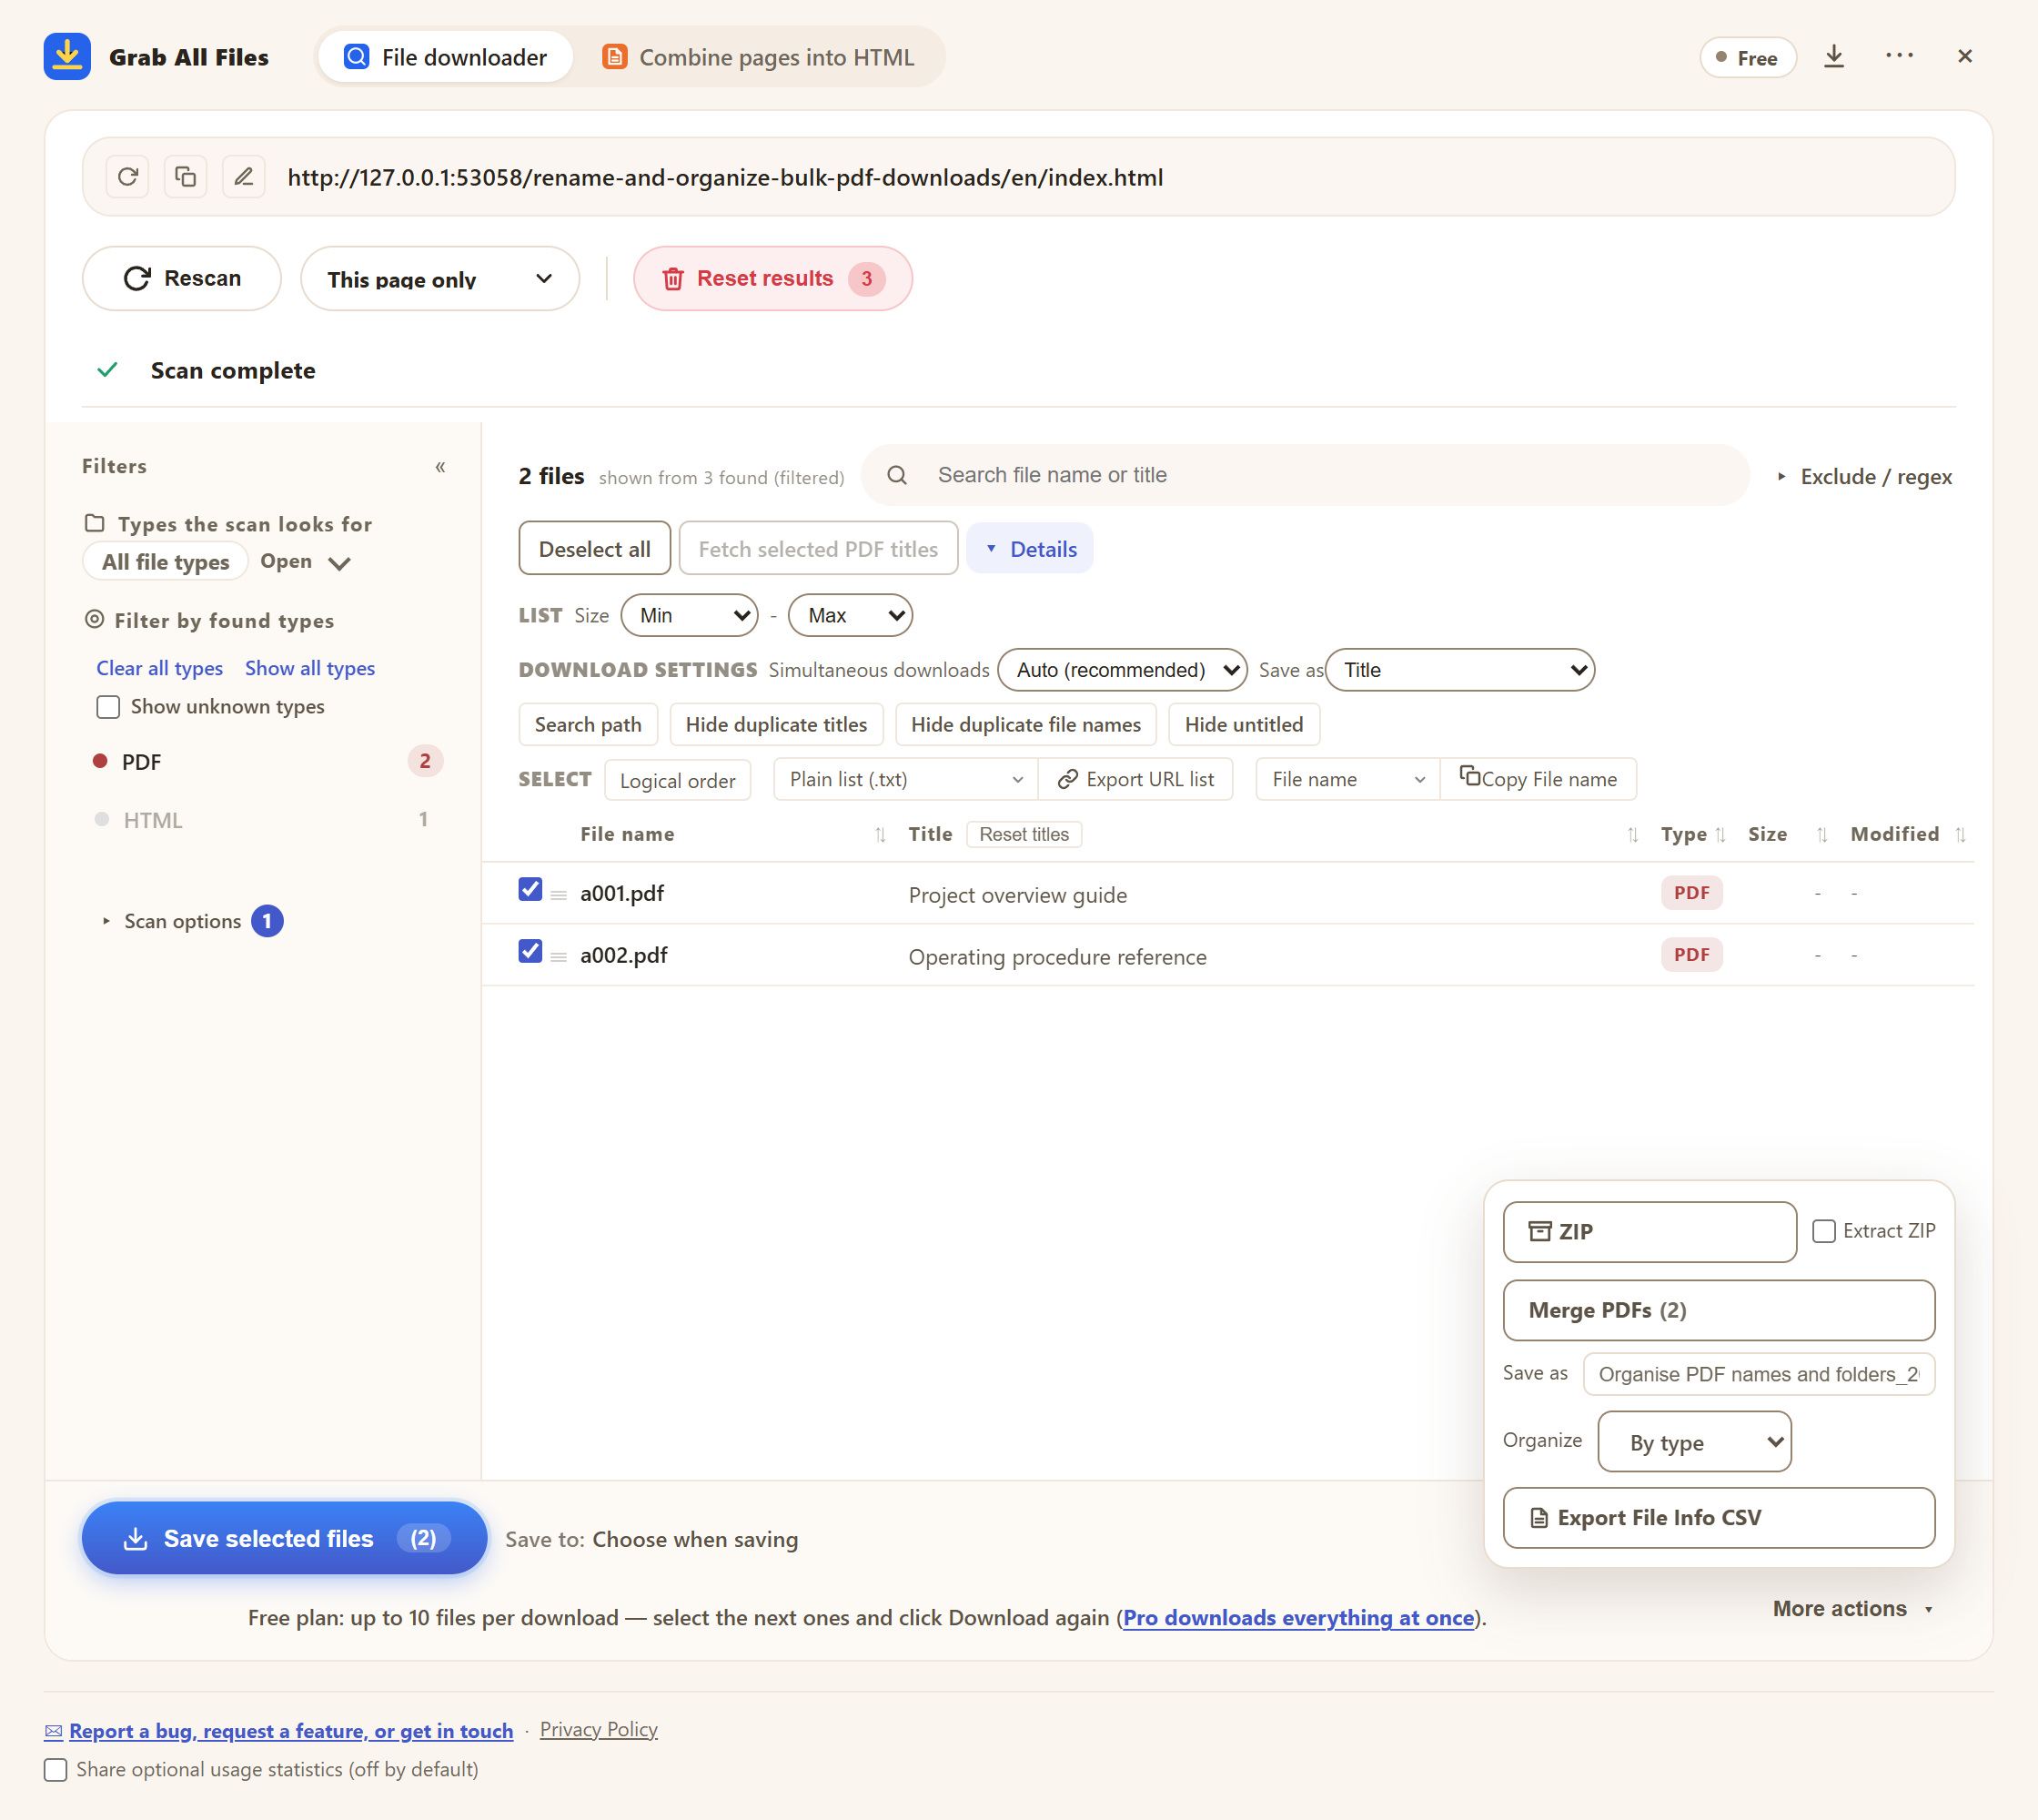Click the Merge PDFs (2) button
This screenshot has height=1820, width=2038.
point(1718,1310)
